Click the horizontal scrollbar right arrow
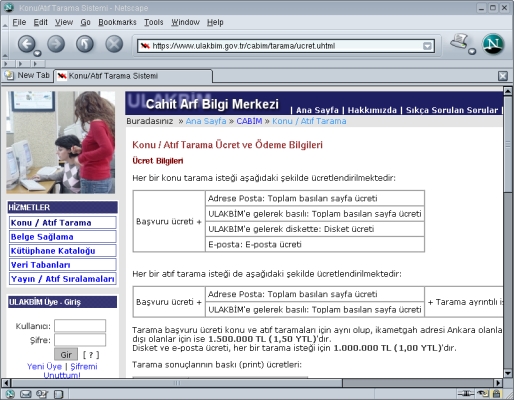 pyautogui.click(x=498, y=383)
